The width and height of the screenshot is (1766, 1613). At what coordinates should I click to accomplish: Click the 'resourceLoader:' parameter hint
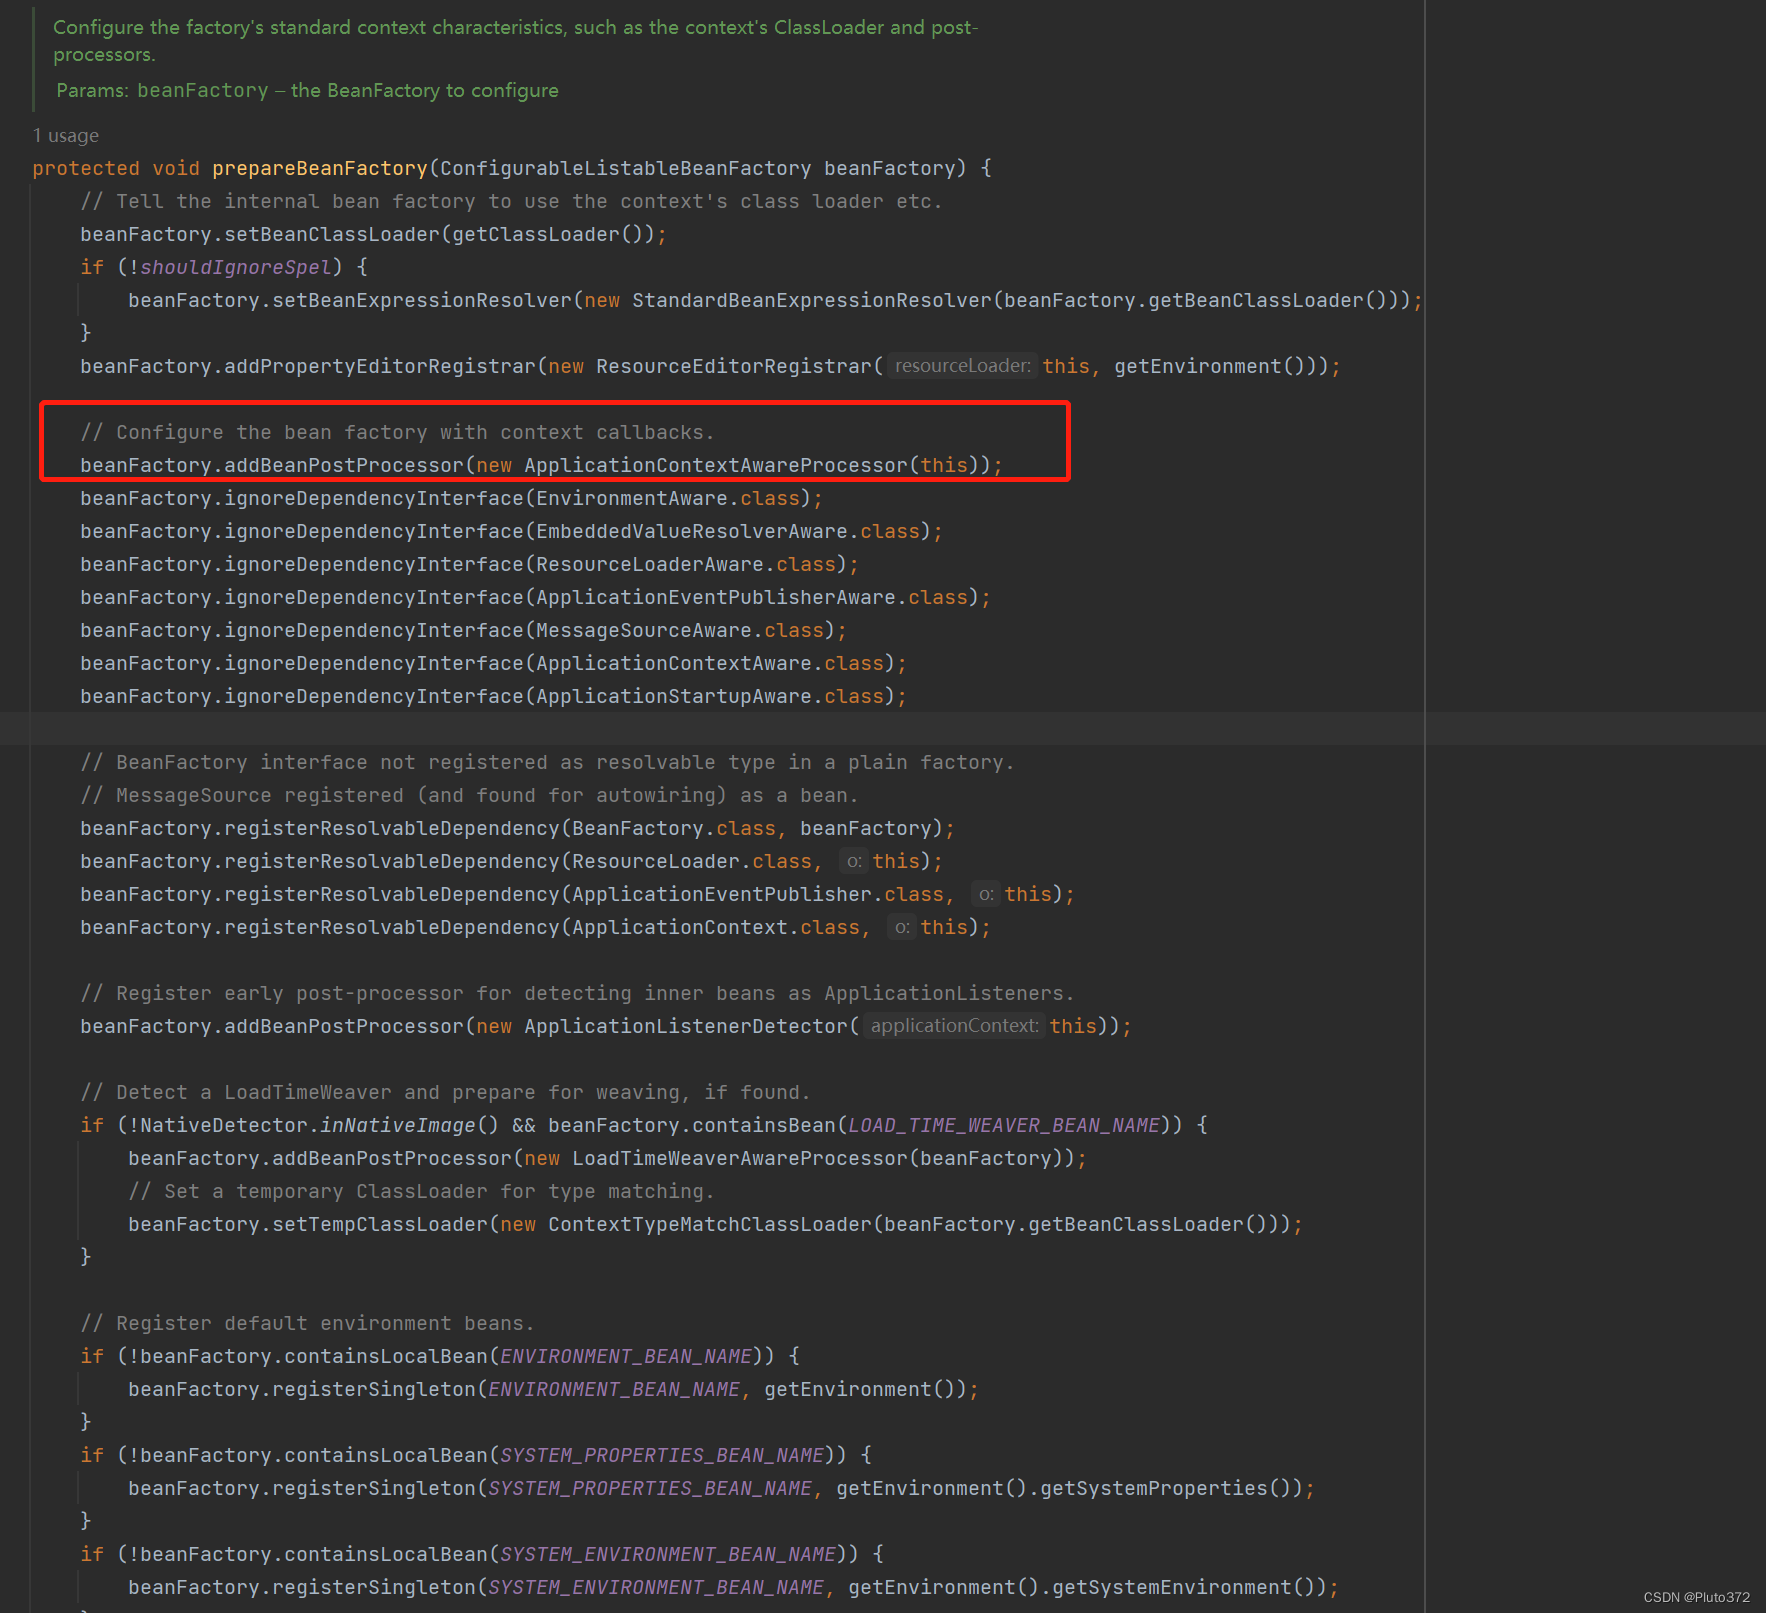pos(962,366)
